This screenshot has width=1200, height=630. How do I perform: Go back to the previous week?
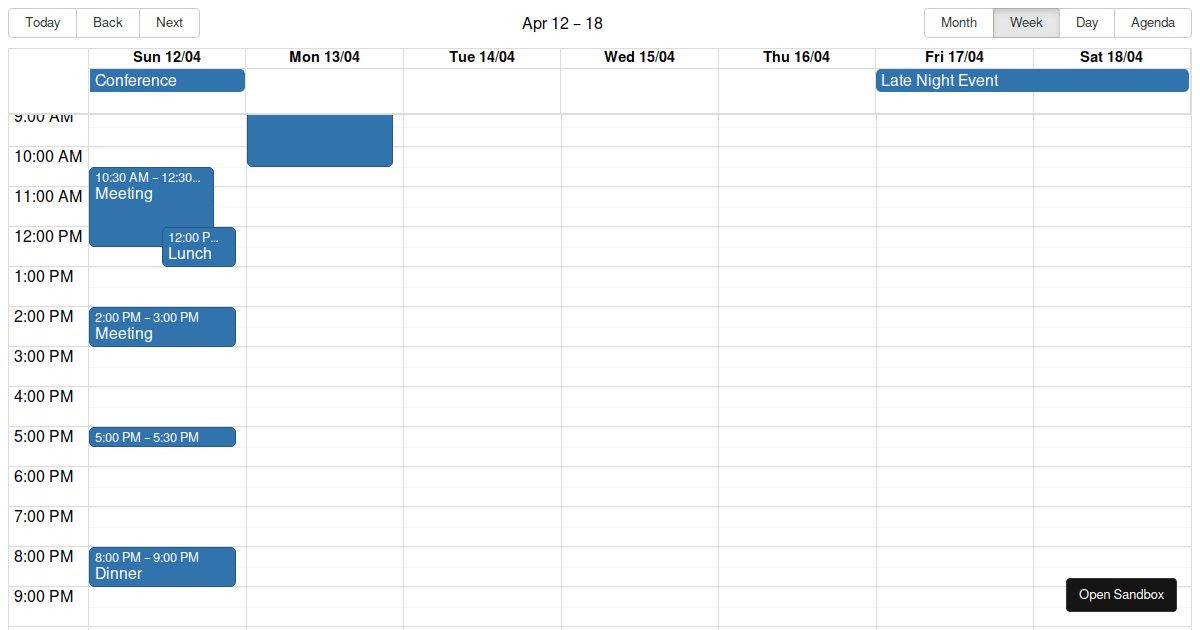tap(107, 22)
